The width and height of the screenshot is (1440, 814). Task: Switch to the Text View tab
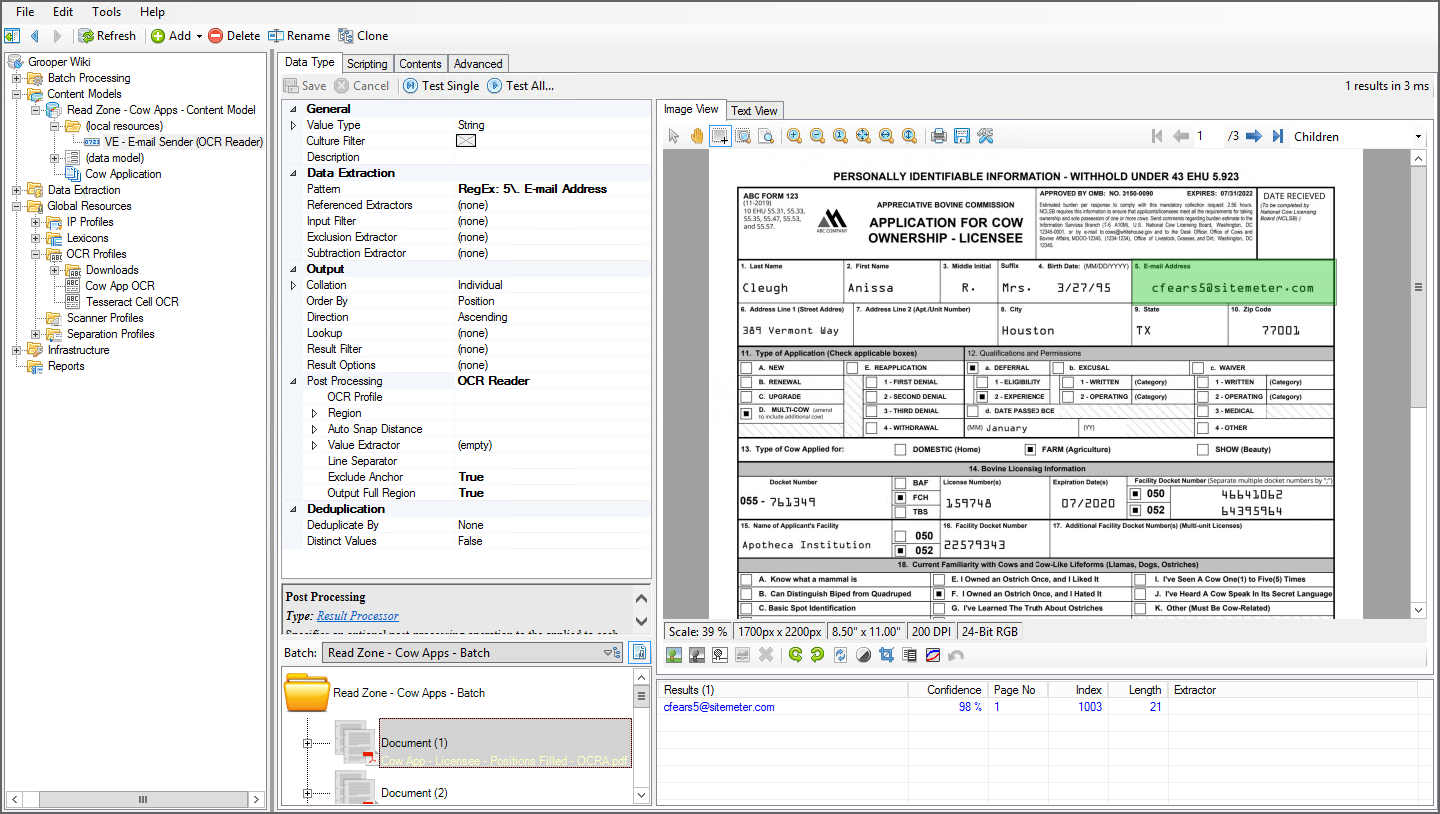(x=754, y=111)
